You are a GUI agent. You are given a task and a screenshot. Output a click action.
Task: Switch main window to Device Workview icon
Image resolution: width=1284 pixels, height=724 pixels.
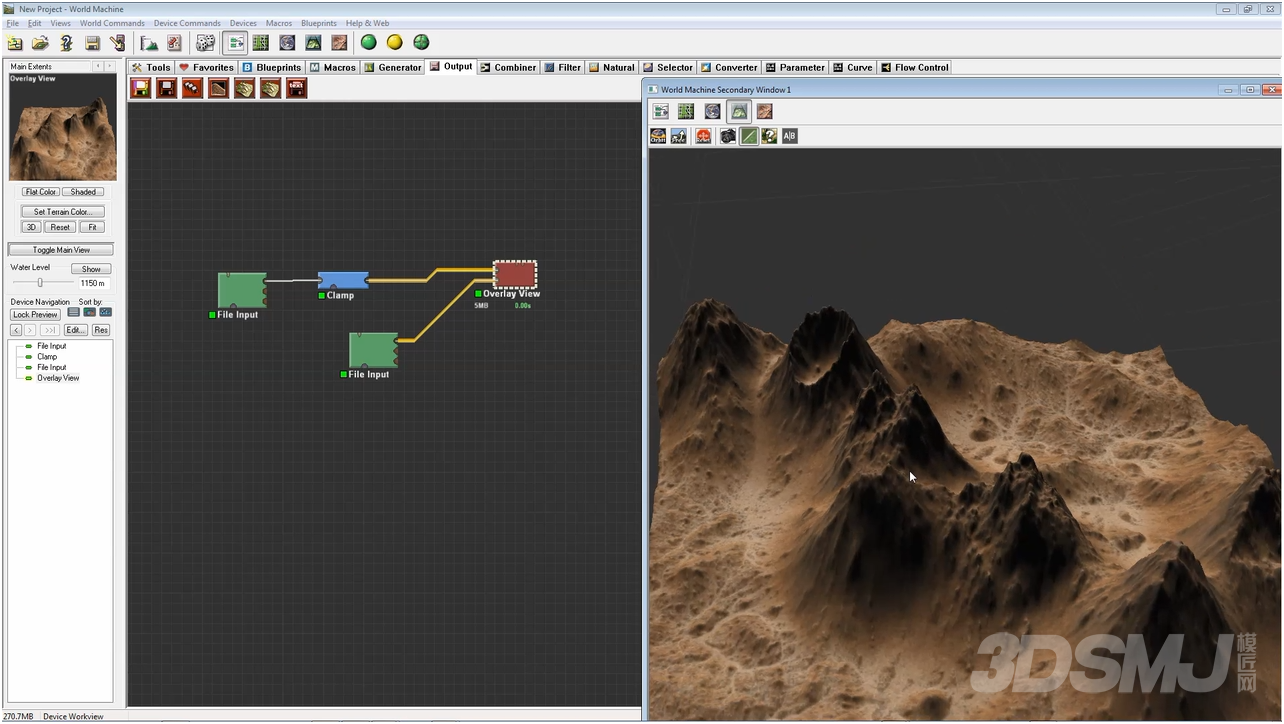coord(236,43)
